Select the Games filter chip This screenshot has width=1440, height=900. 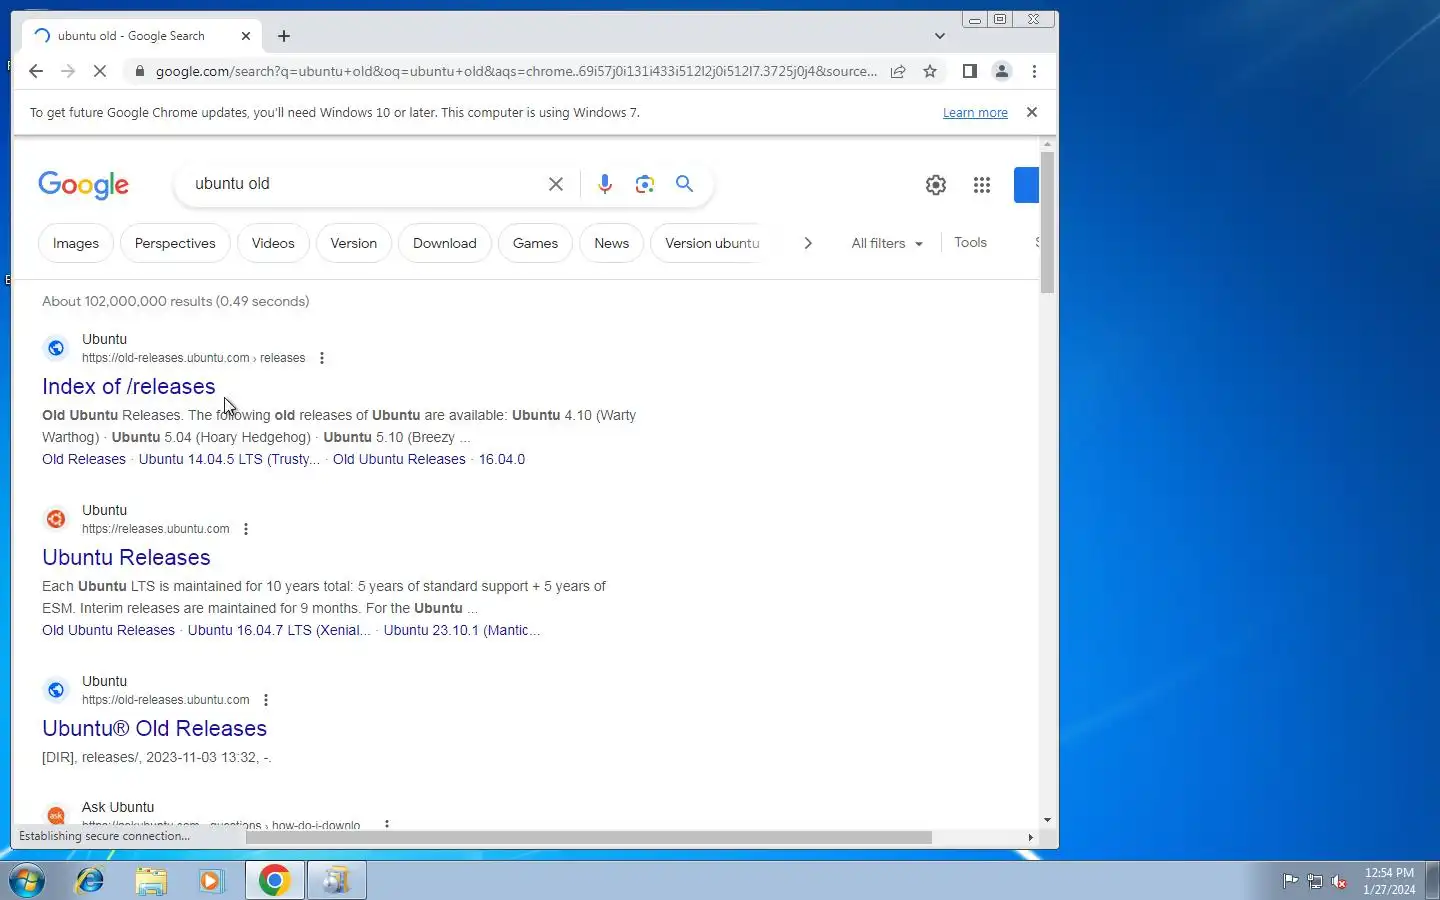[x=535, y=243]
